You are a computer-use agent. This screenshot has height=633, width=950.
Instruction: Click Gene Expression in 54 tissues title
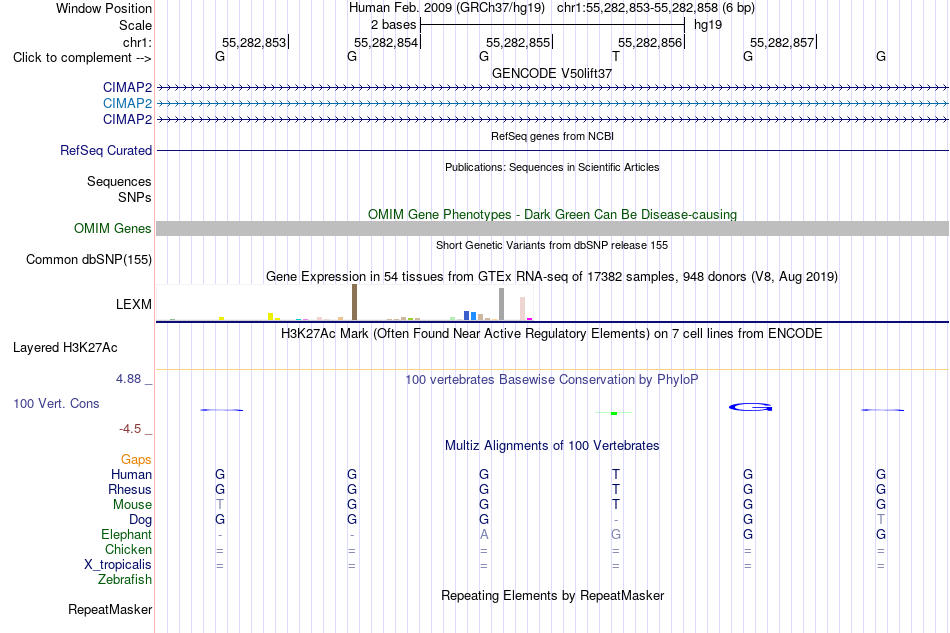point(552,277)
